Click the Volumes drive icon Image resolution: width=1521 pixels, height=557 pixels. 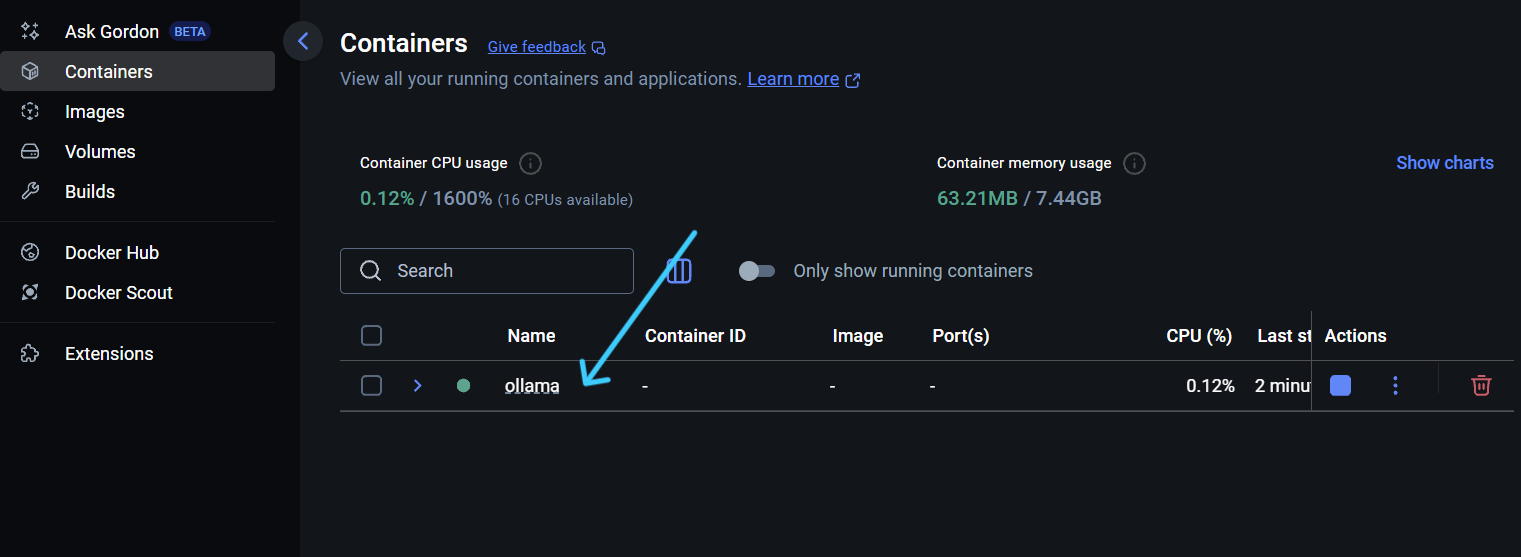click(x=30, y=152)
